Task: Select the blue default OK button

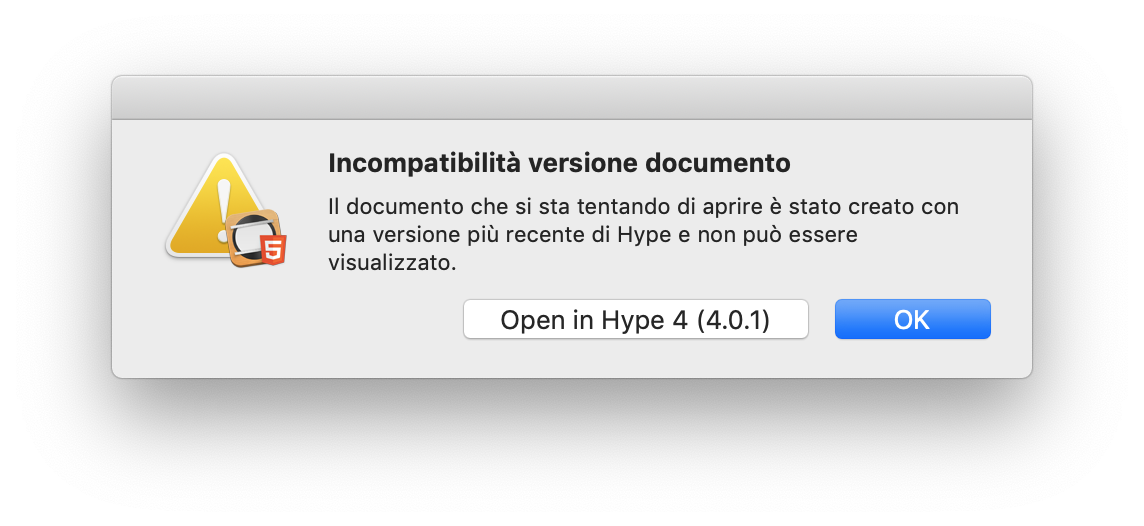Action: pos(912,319)
